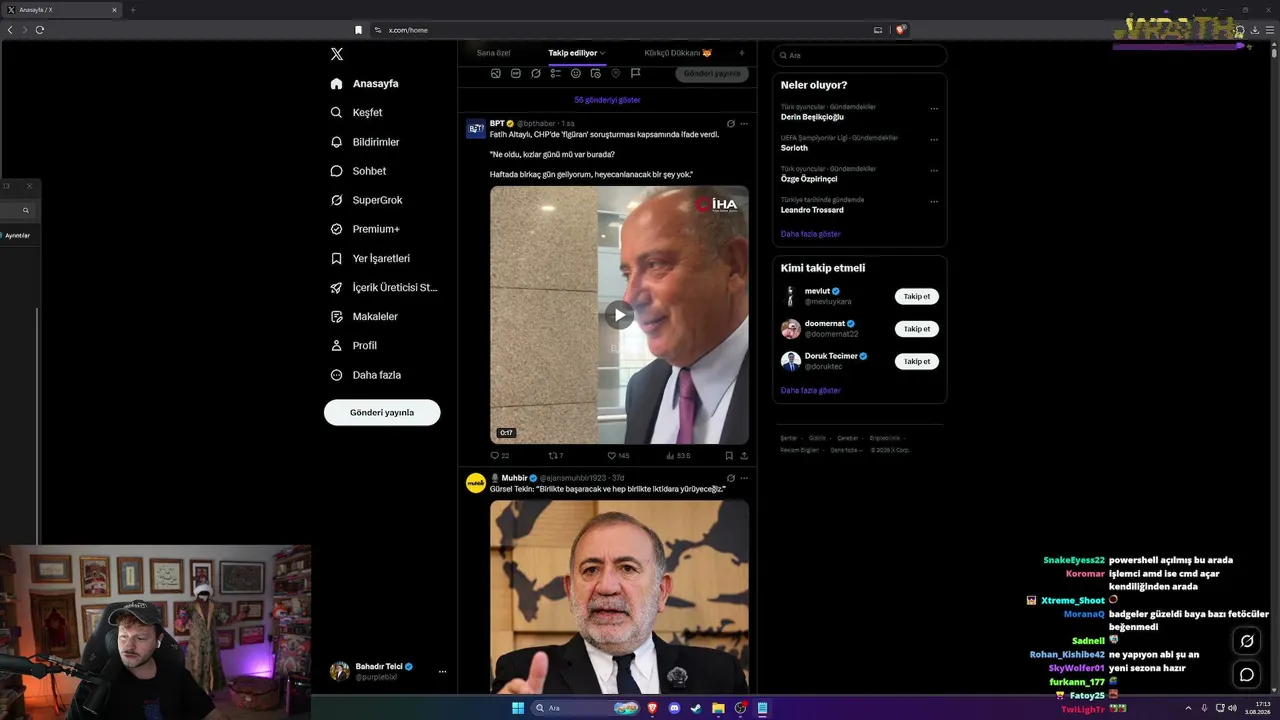Open options for Sorloth trend
The height and width of the screenshot is (720, 1280).
(934, 139)
